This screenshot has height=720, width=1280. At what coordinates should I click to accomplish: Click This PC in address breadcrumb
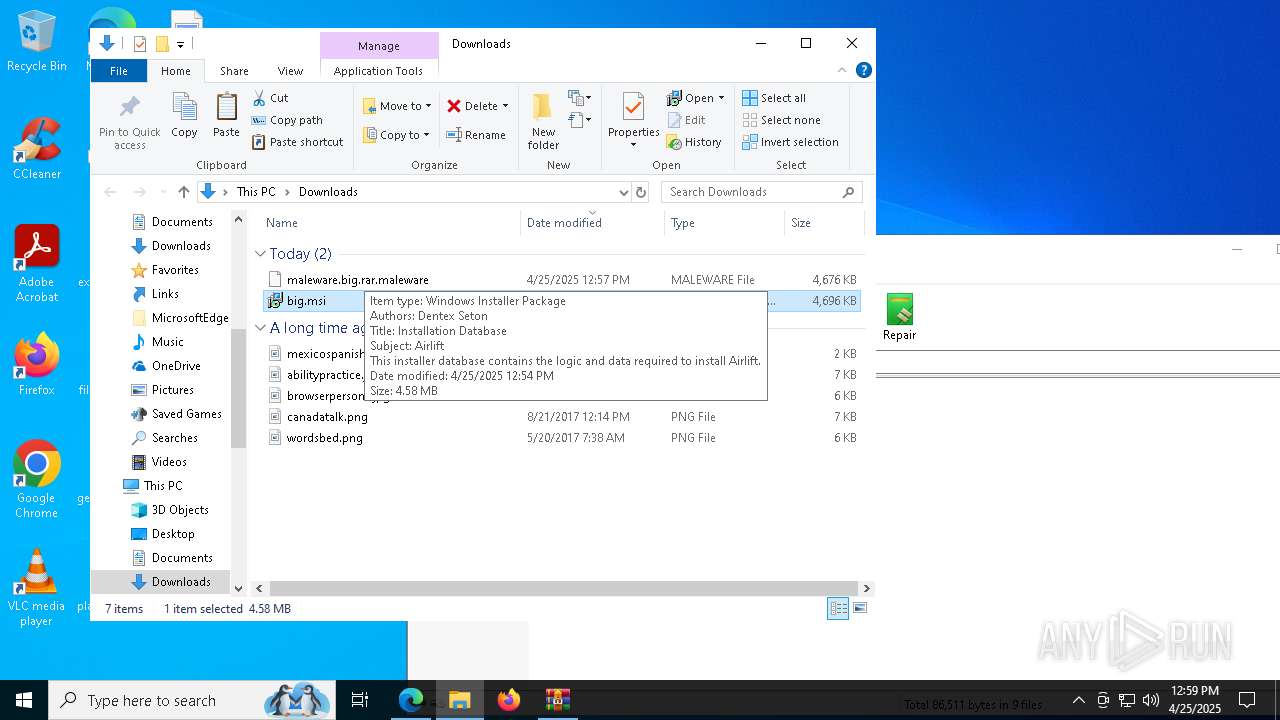coord(256,192)
